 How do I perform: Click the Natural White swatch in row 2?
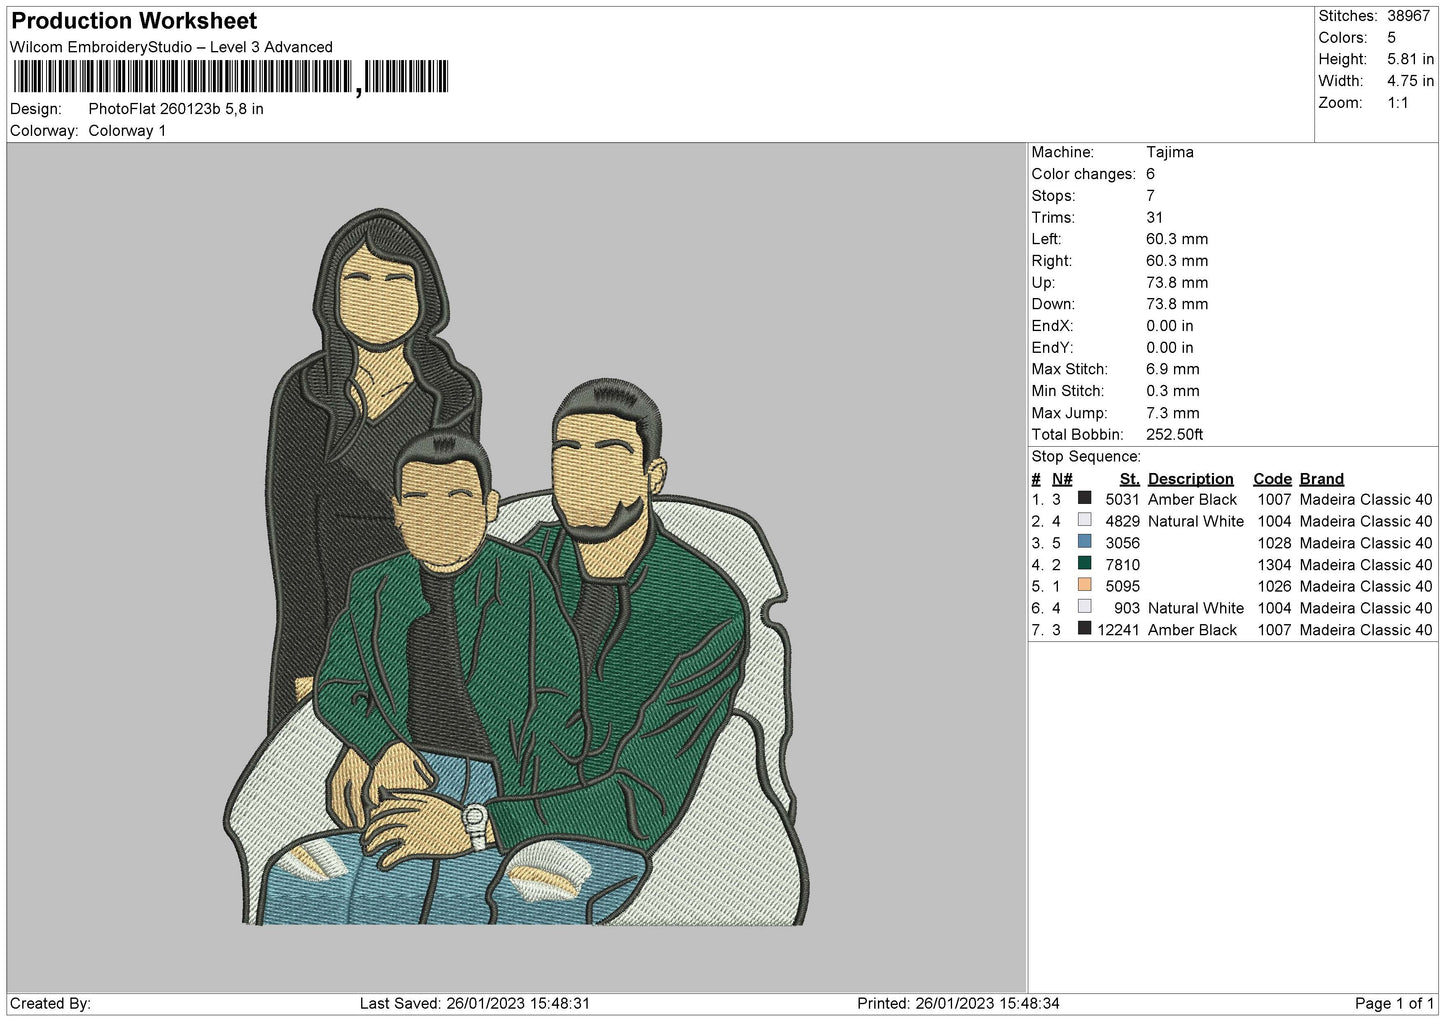coord(1084,520)
